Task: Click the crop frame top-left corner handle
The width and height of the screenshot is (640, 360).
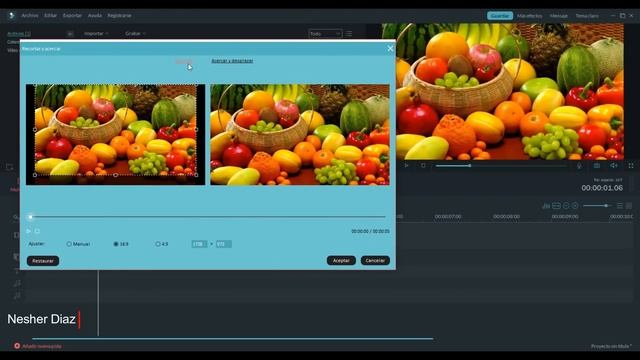Action: point(35,85)
